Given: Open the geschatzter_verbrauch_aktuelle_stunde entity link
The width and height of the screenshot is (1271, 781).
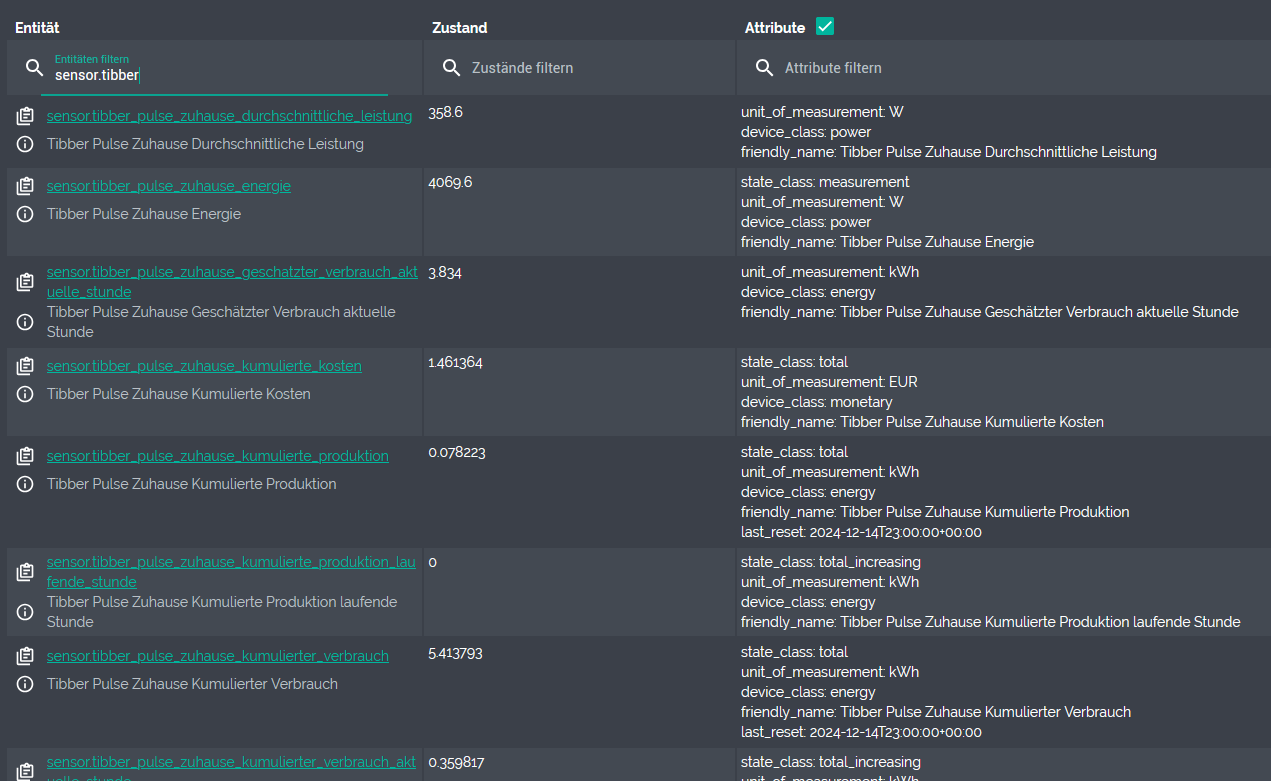Looking at the screenshot, I should [x=231, y=282].
